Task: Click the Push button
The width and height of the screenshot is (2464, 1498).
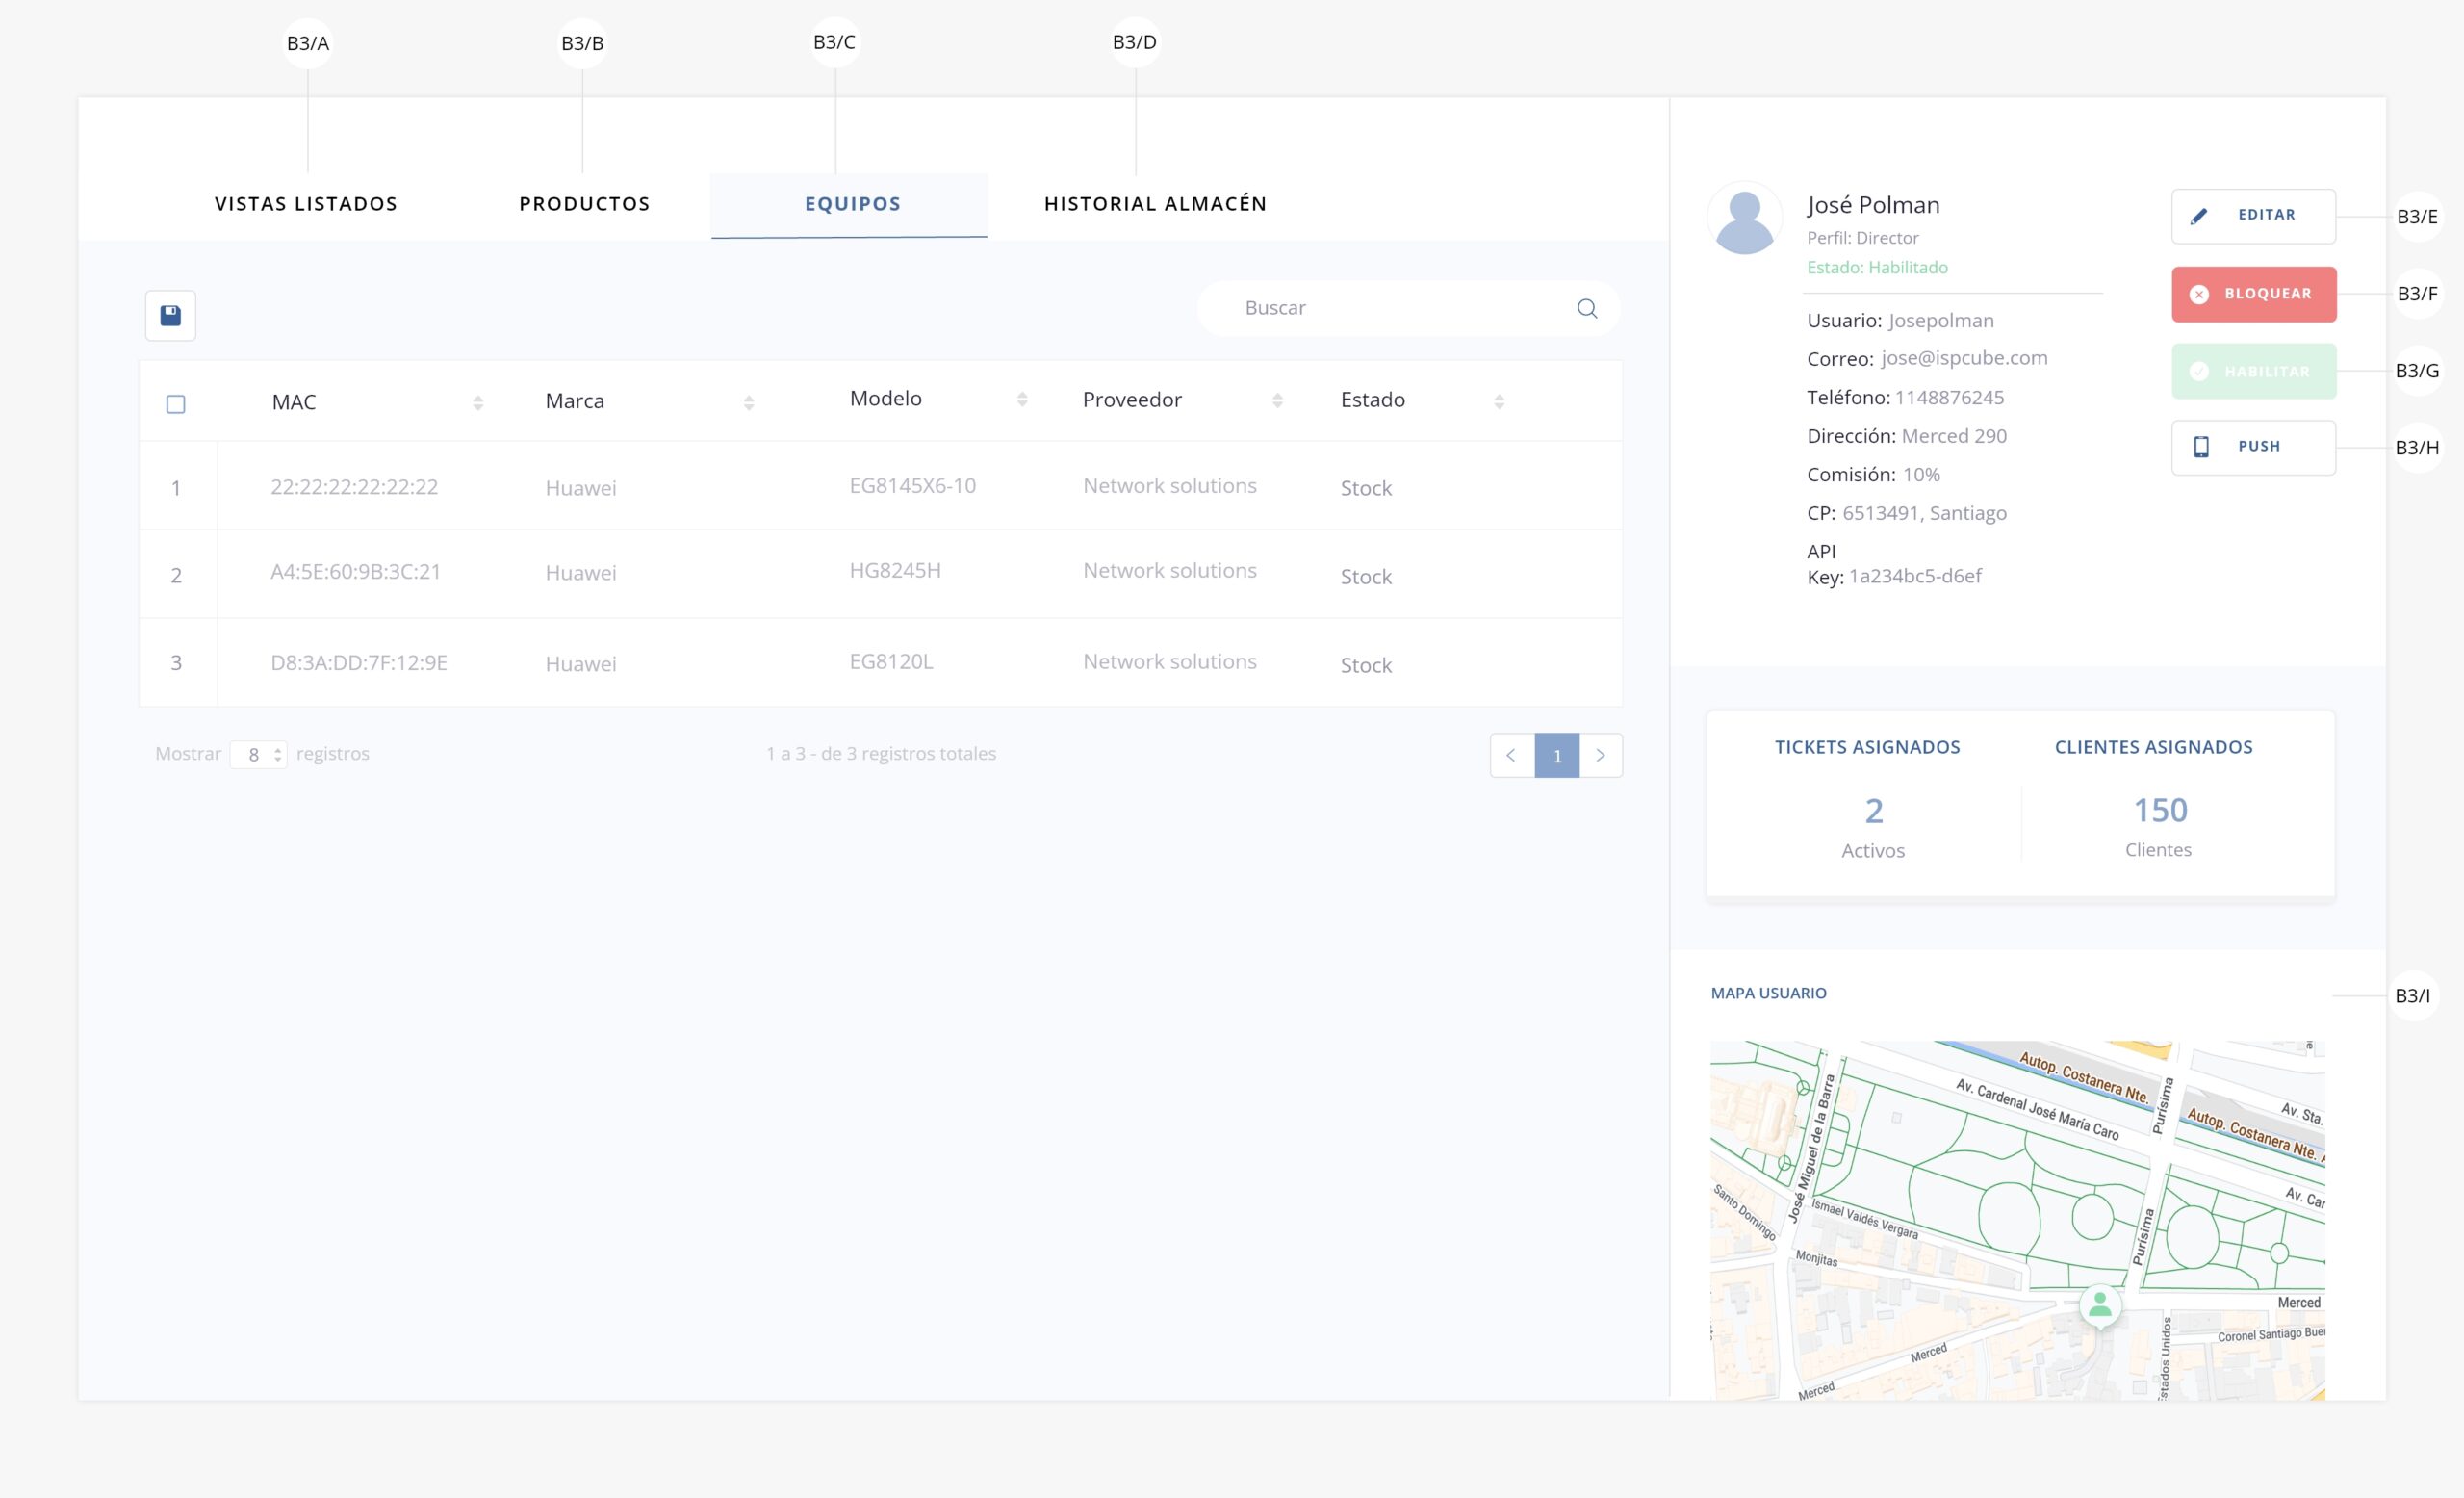Action: (2253, 447)
